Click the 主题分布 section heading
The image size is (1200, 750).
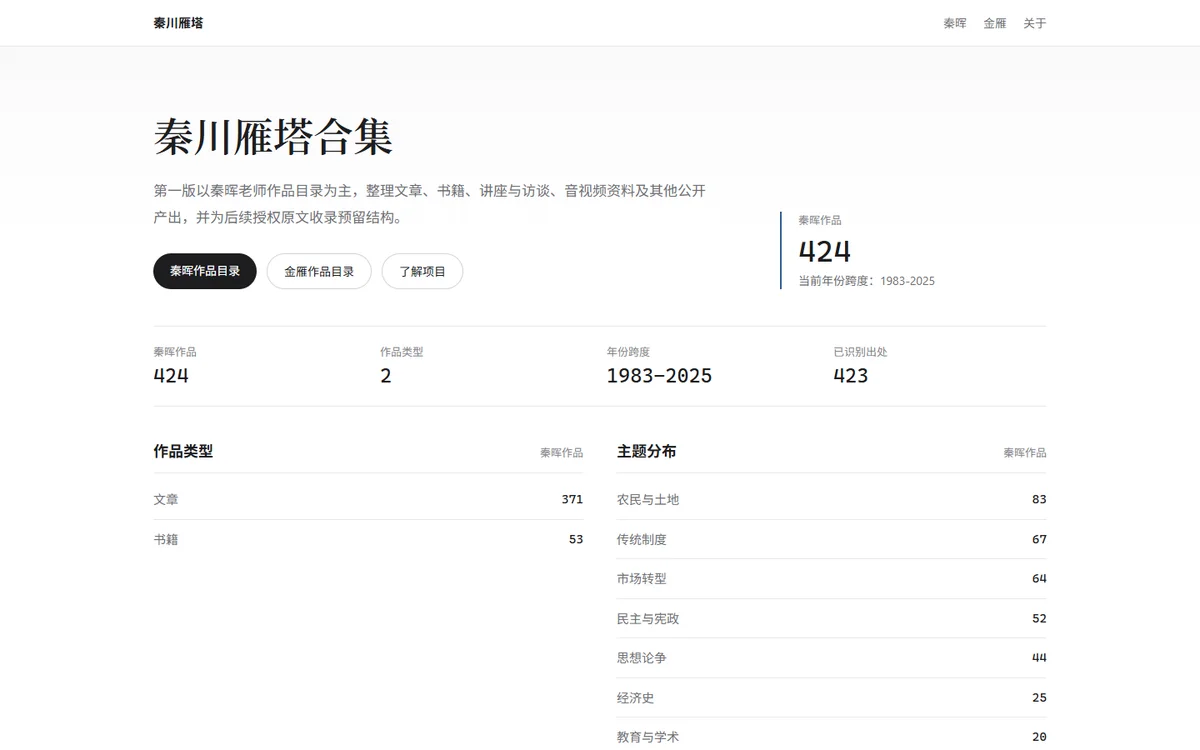pyautogui.click(x=647, y=451)
